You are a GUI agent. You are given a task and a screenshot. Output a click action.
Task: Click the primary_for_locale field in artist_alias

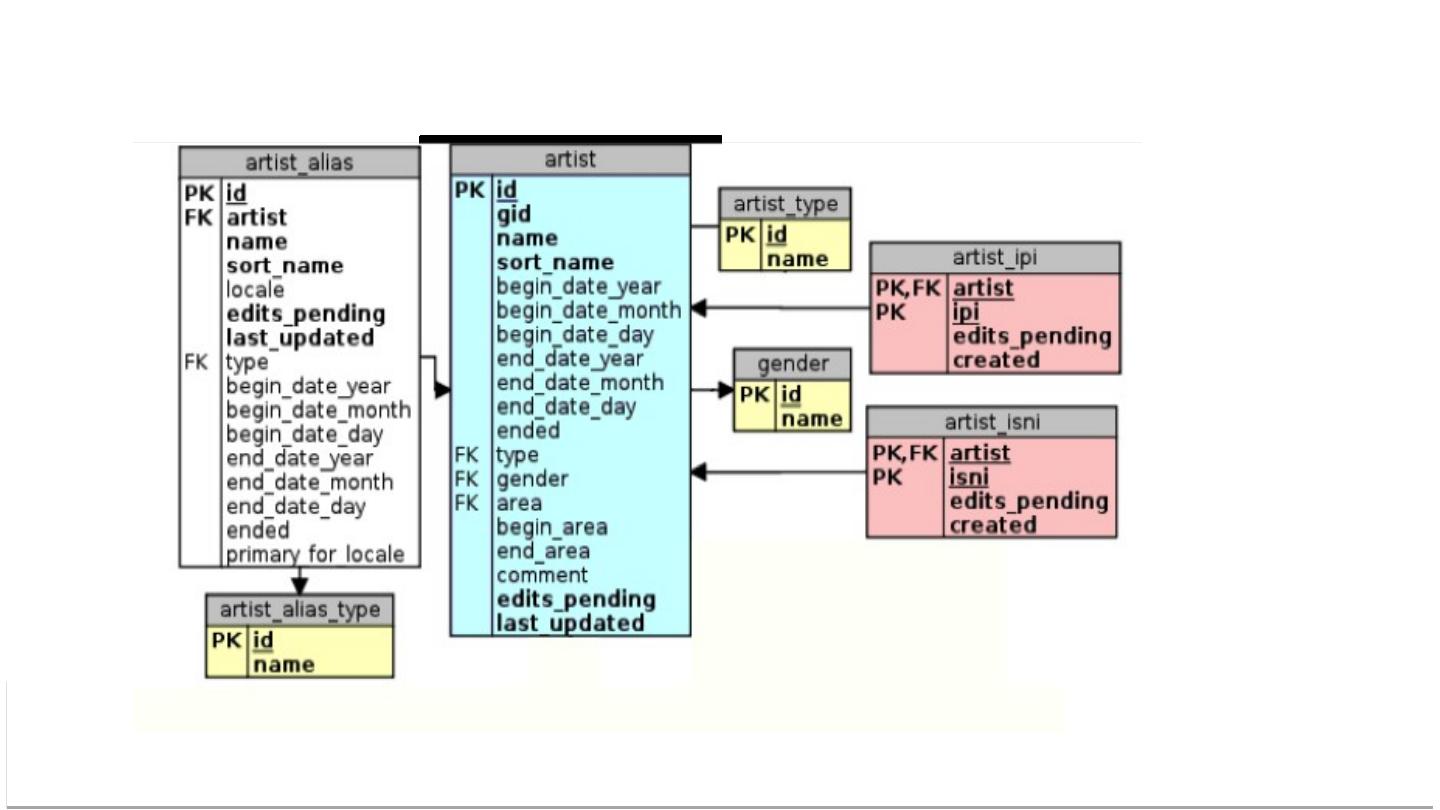click(x=315, y=554)
